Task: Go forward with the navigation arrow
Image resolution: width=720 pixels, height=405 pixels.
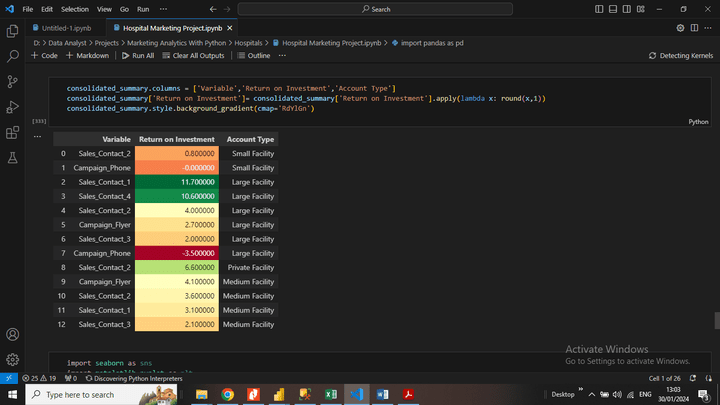Action: pyautogui.click(x=227, y=9)
